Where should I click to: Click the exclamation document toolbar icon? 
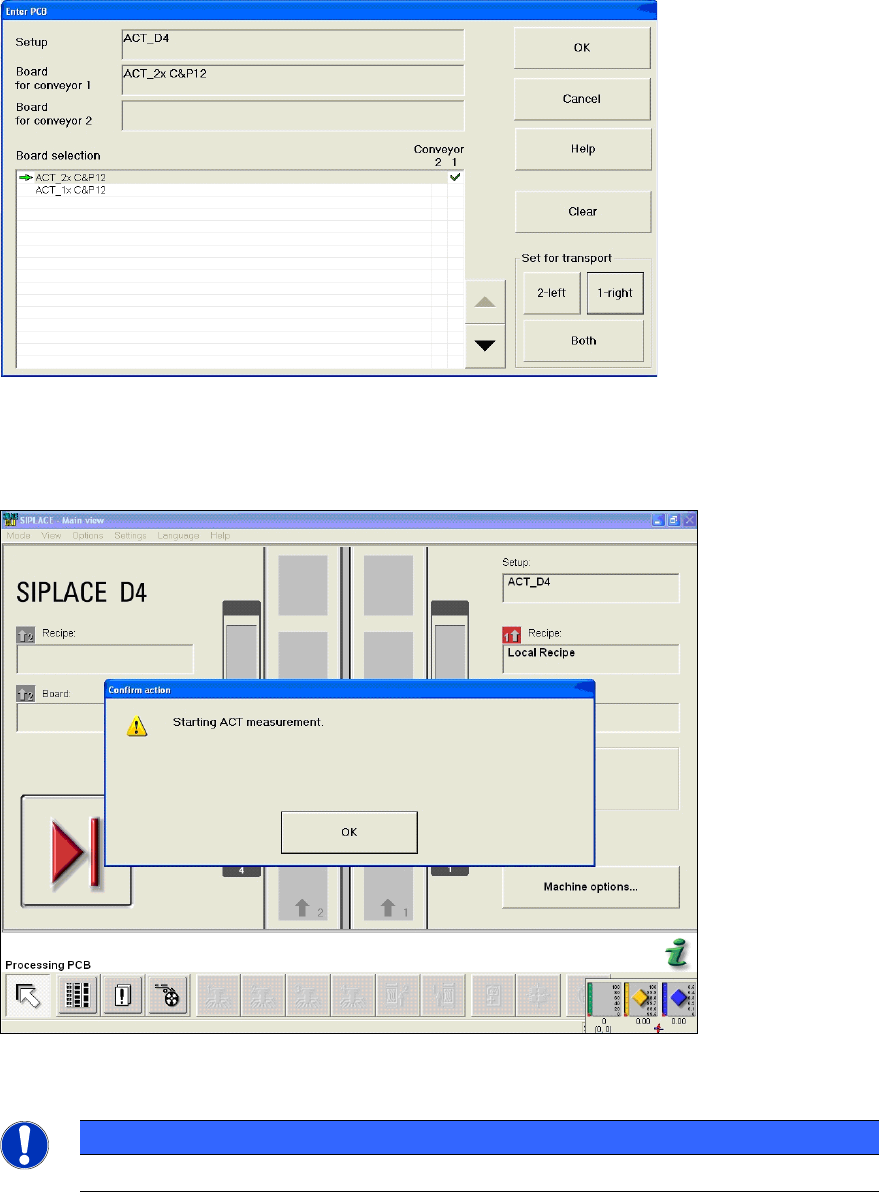[x=122, y=995]
